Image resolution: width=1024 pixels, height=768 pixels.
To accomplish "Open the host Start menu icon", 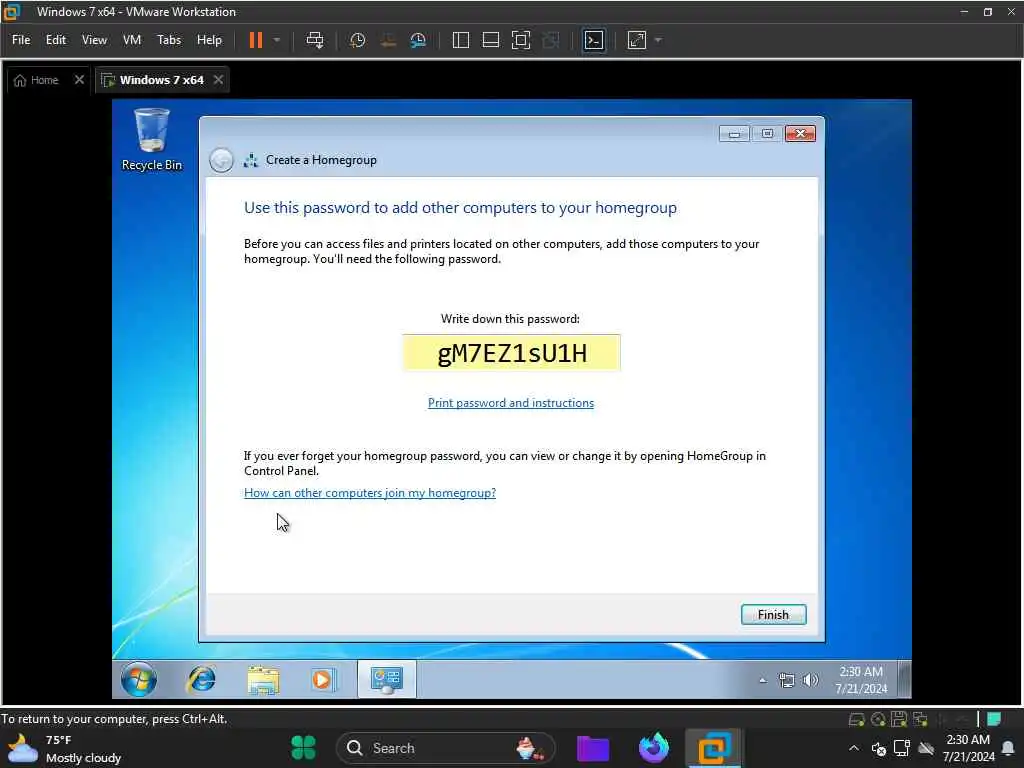I will coord(303,748).
